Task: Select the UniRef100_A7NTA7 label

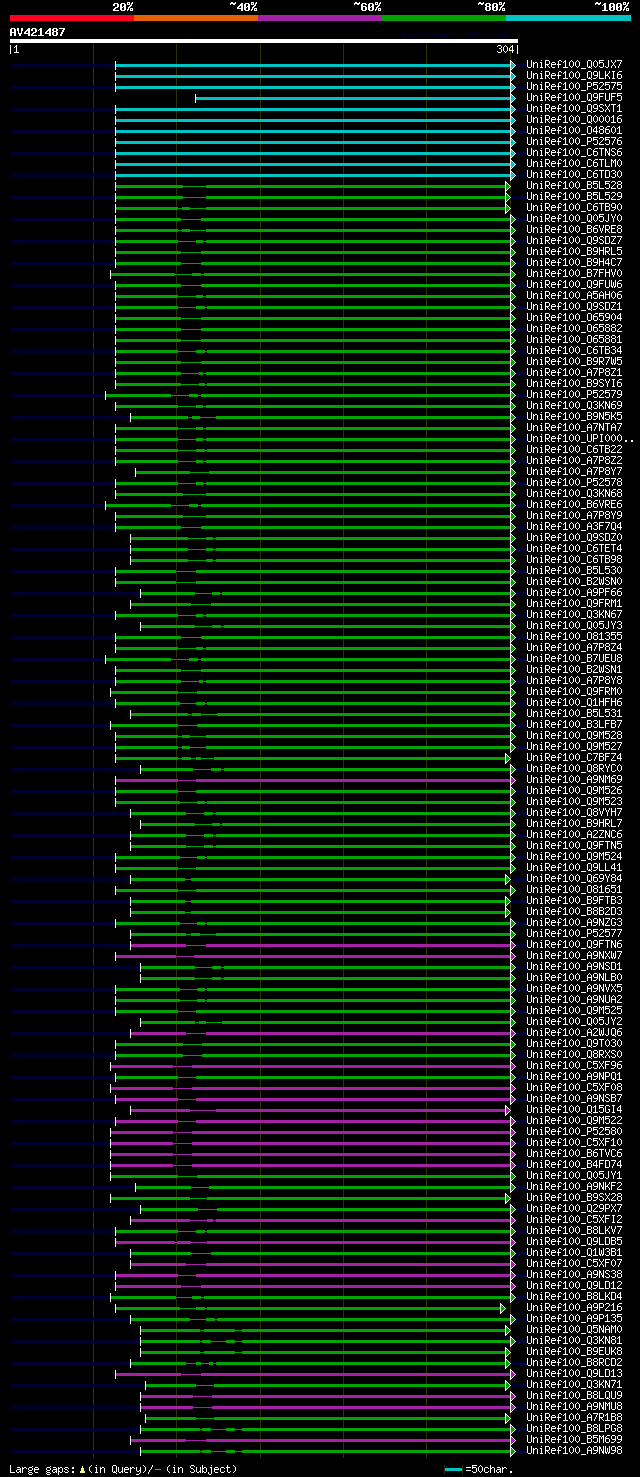Action: 574,428
